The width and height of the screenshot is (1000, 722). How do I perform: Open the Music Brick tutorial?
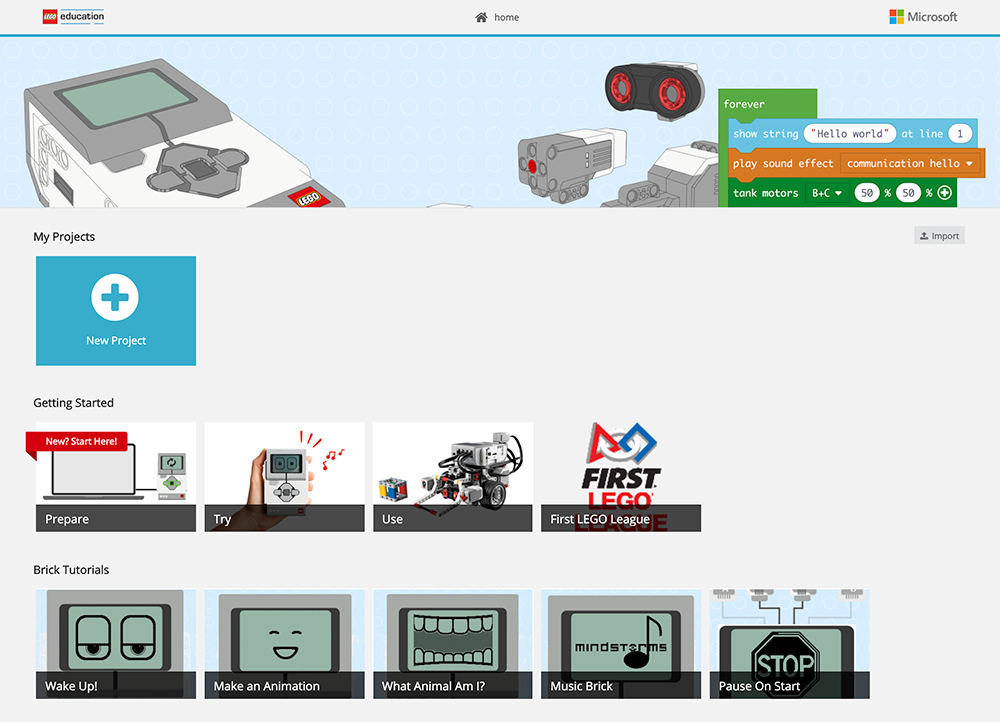(621, 644)
